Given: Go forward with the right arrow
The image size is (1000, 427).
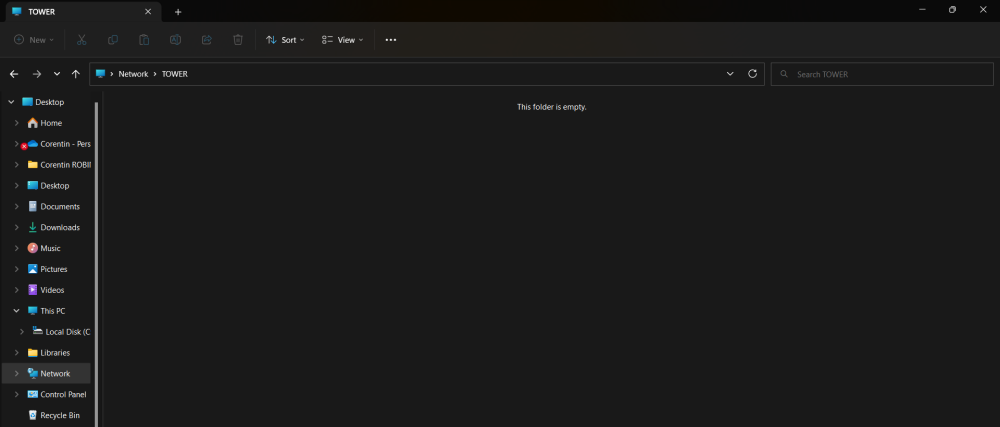Looking at the screenshot, I should (36, 74).
